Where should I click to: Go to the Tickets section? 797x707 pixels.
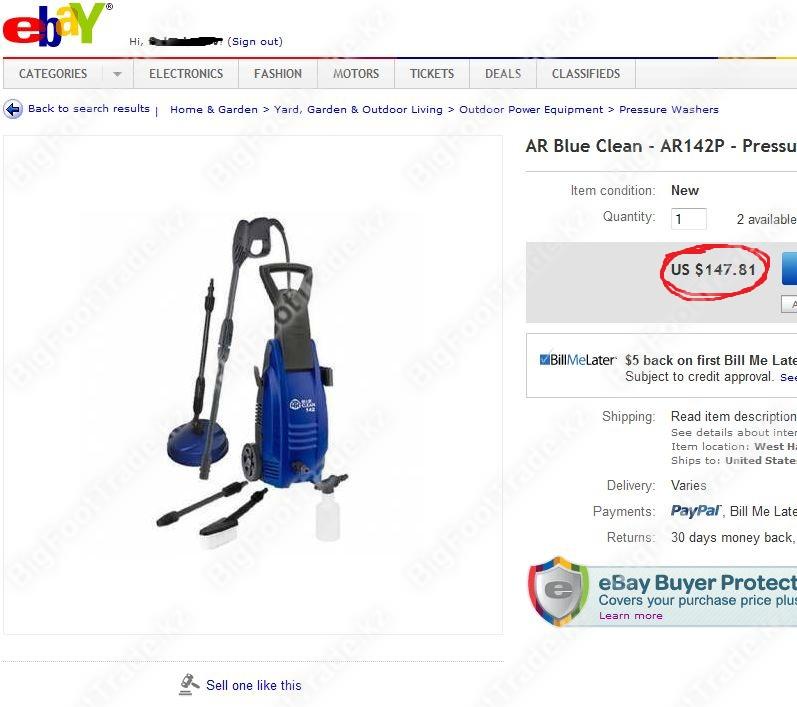(x=432, y=74)
